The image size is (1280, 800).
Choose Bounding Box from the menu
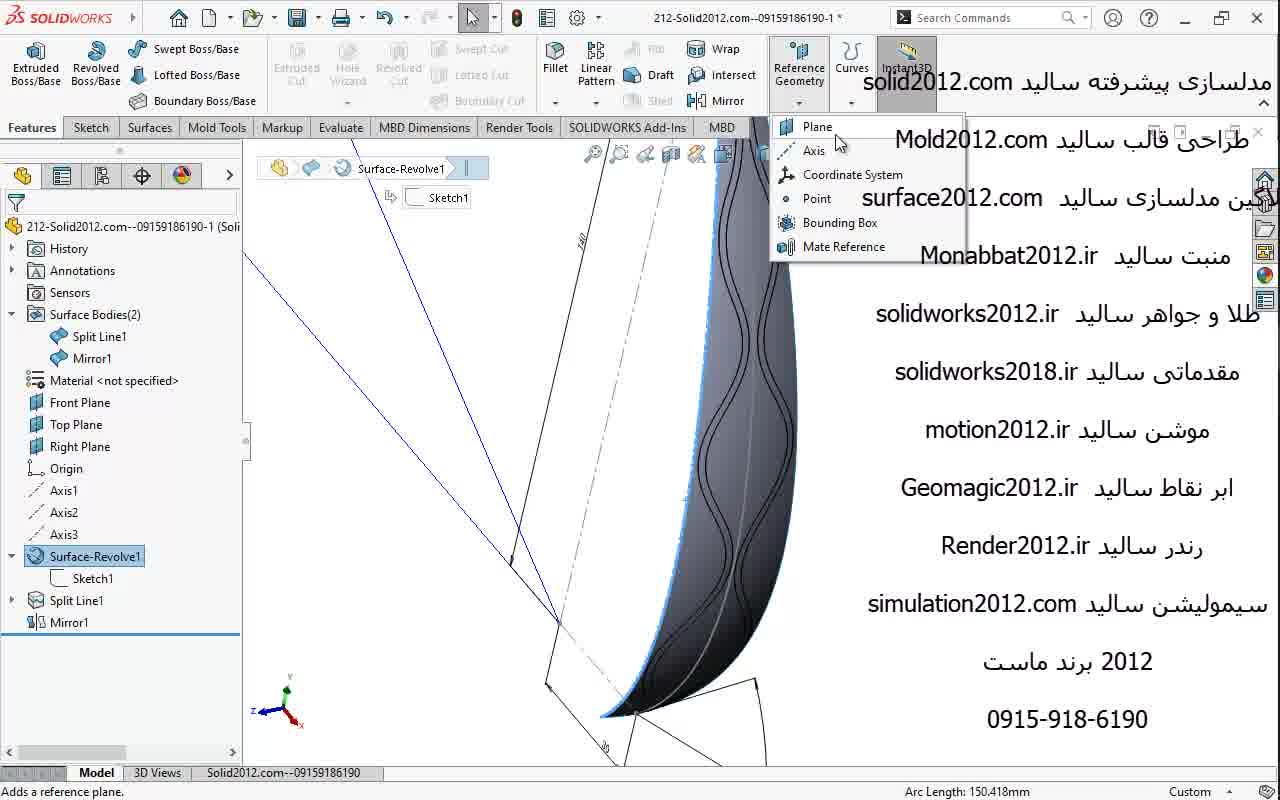click(x=868, y=223)
